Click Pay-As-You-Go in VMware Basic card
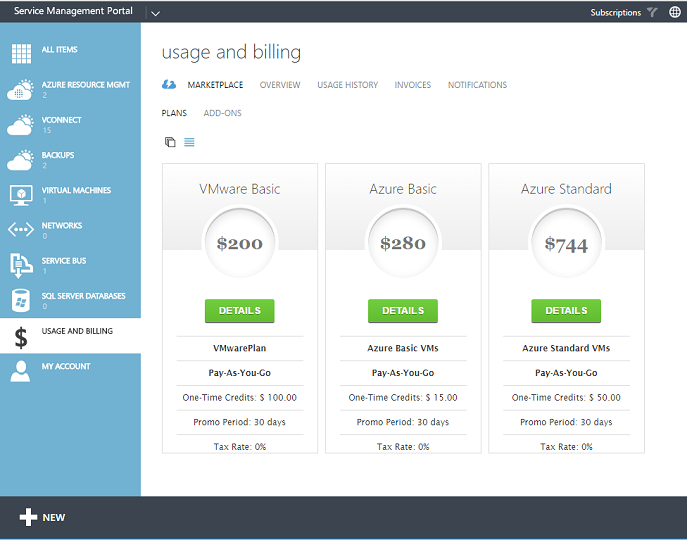Screen dimensions: 687x540 240,373
